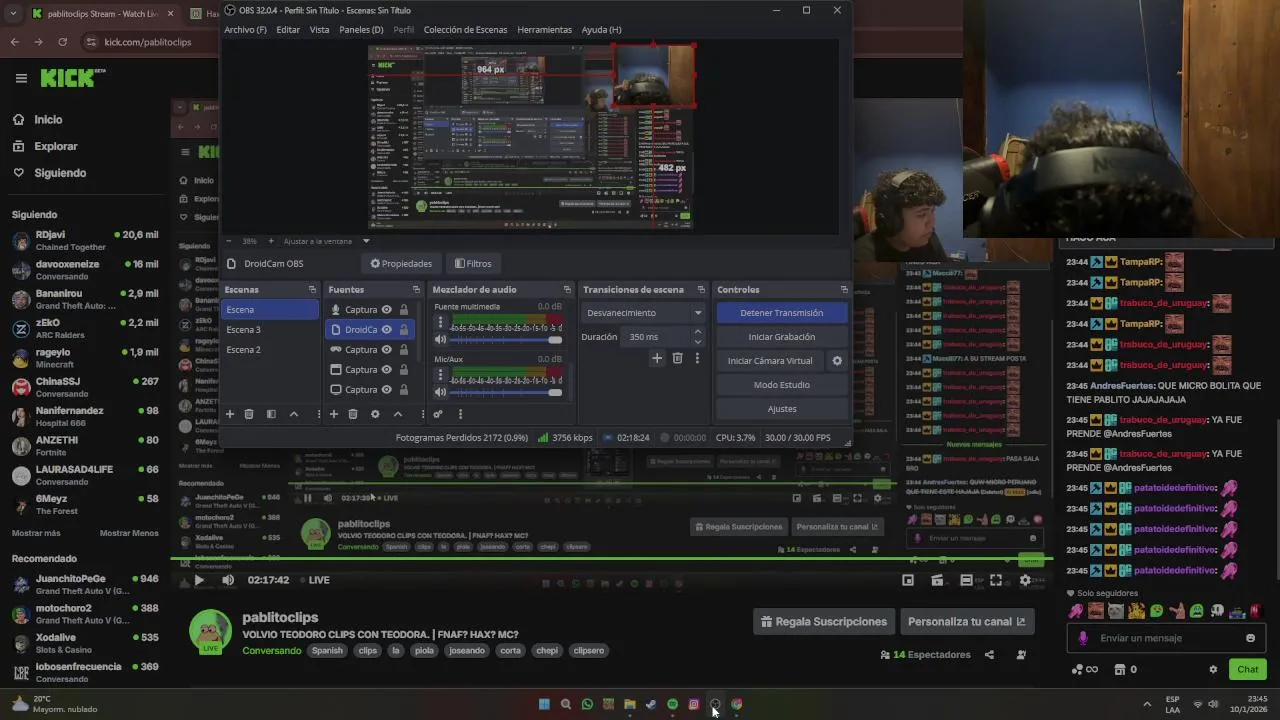This screenshot has width=1280, height=720.
Task: Click Enviar un mensaje chat input
Action: tap(1165, 638)
